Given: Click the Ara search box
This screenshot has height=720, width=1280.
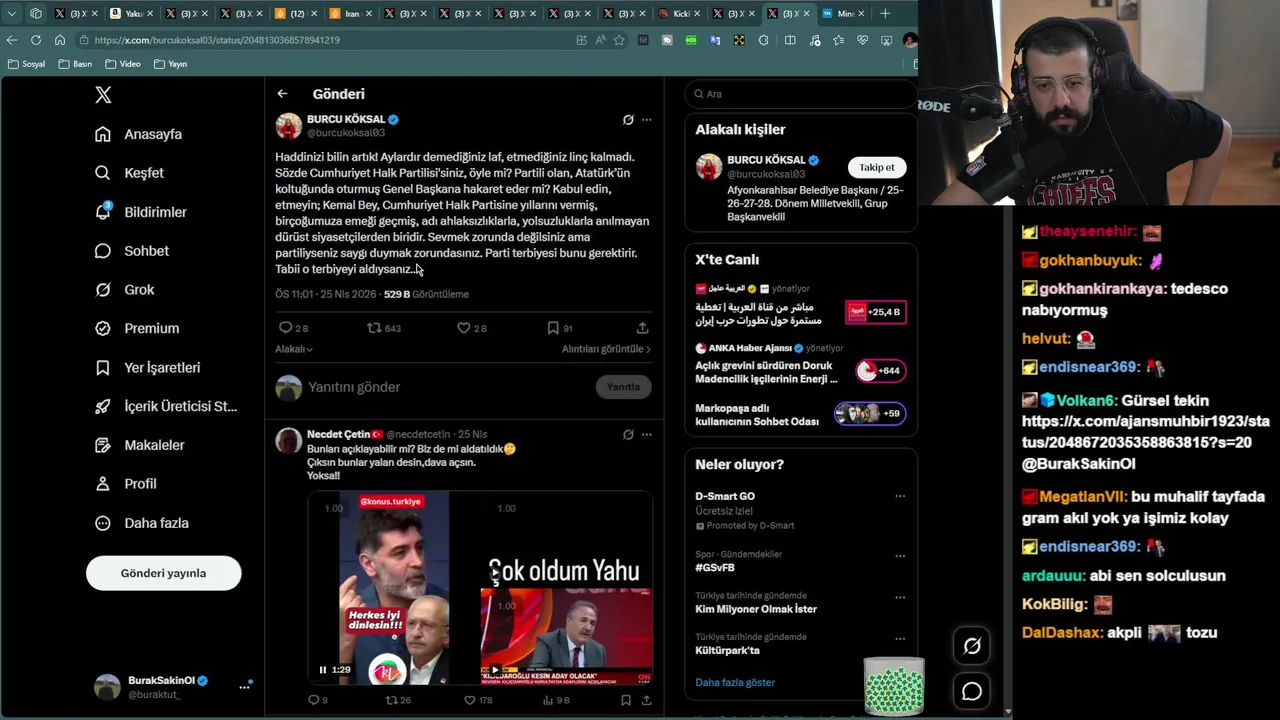Looking at the screenshot, I should (800, 94).
